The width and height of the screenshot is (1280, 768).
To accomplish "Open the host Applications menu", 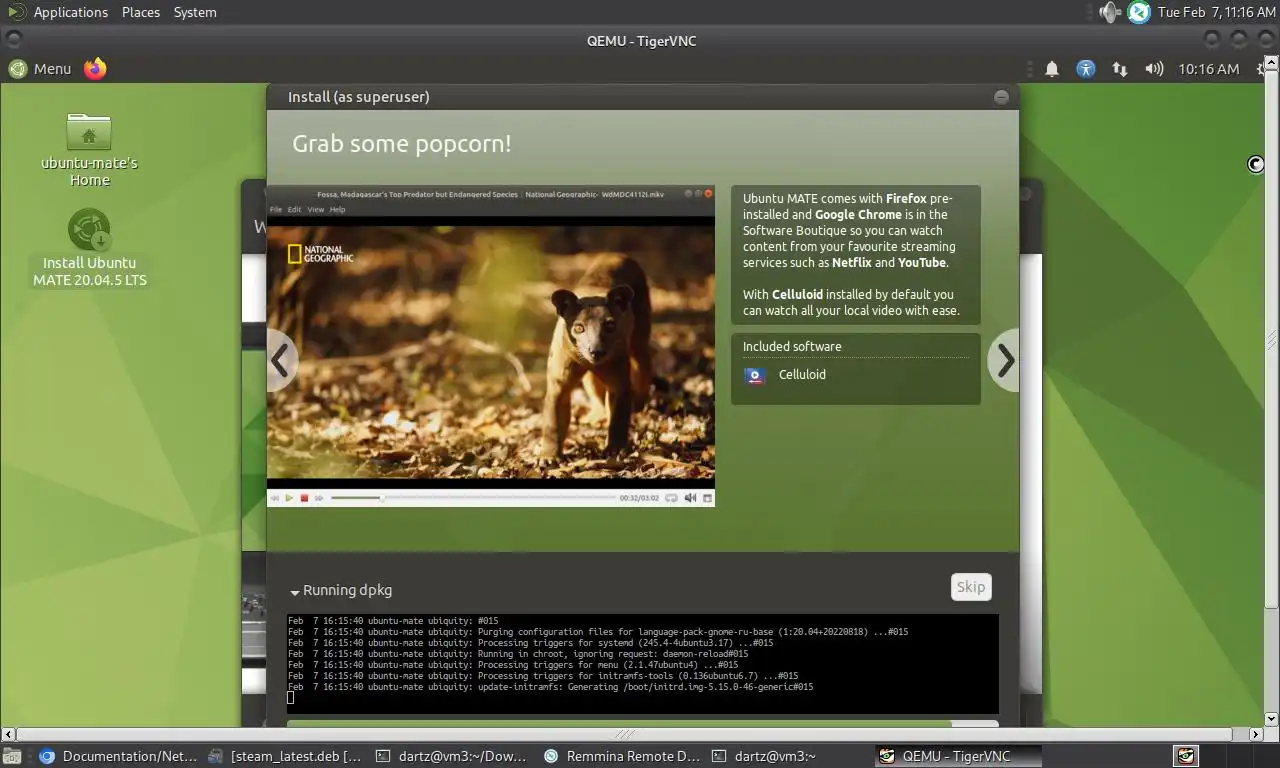I will point(70,12).
